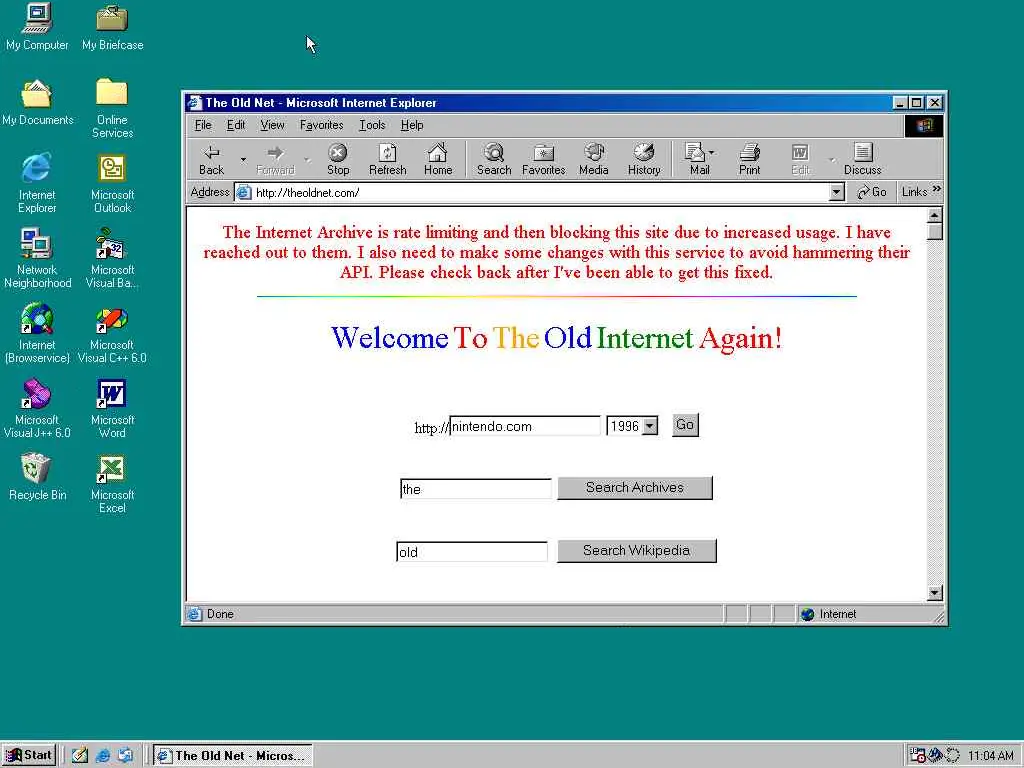Select the Internet Explorer desktop icon
The width and height of the screenshot is (1024, 768).
click(x=37, y=184)
